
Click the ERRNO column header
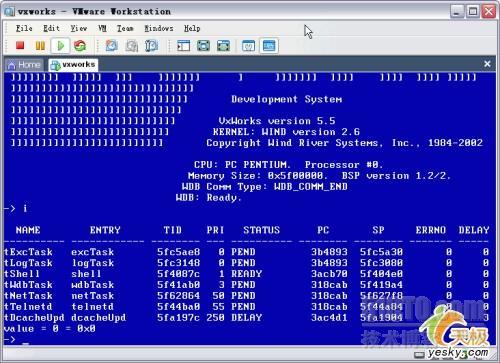(431, 230)
